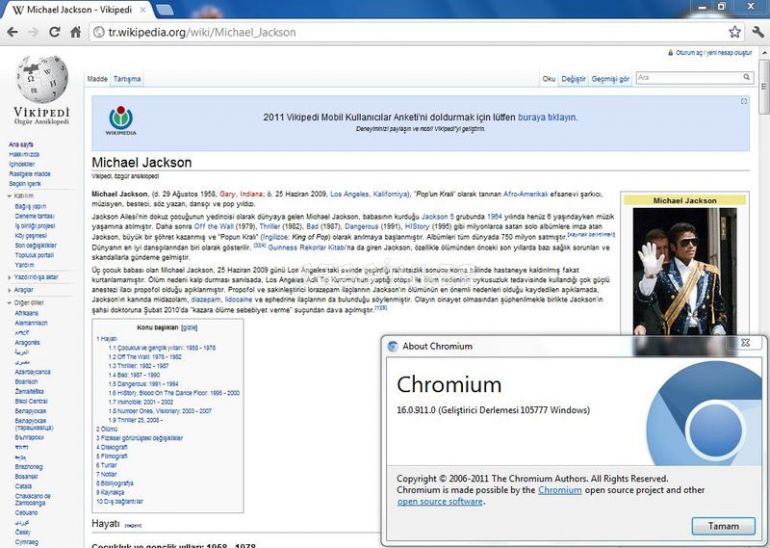Viewport: 770px width, 548px height.
Task: Open the 'Afro-Amerikalı' article link
Action: tap(525, 194)
